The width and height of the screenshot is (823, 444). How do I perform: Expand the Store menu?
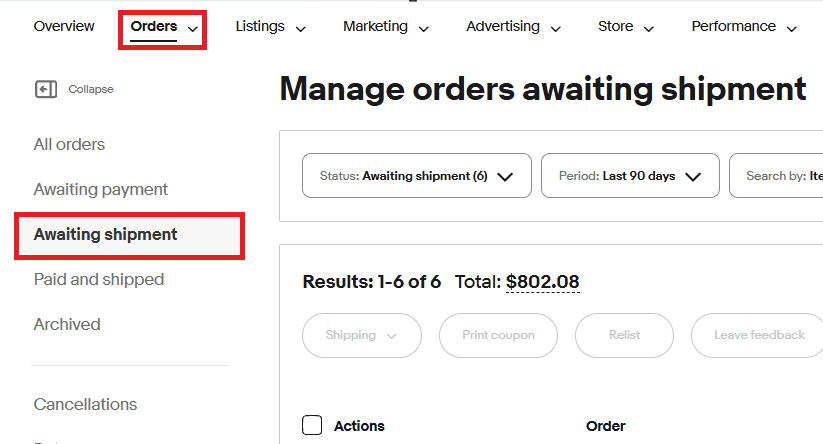(x=626, y=27)
